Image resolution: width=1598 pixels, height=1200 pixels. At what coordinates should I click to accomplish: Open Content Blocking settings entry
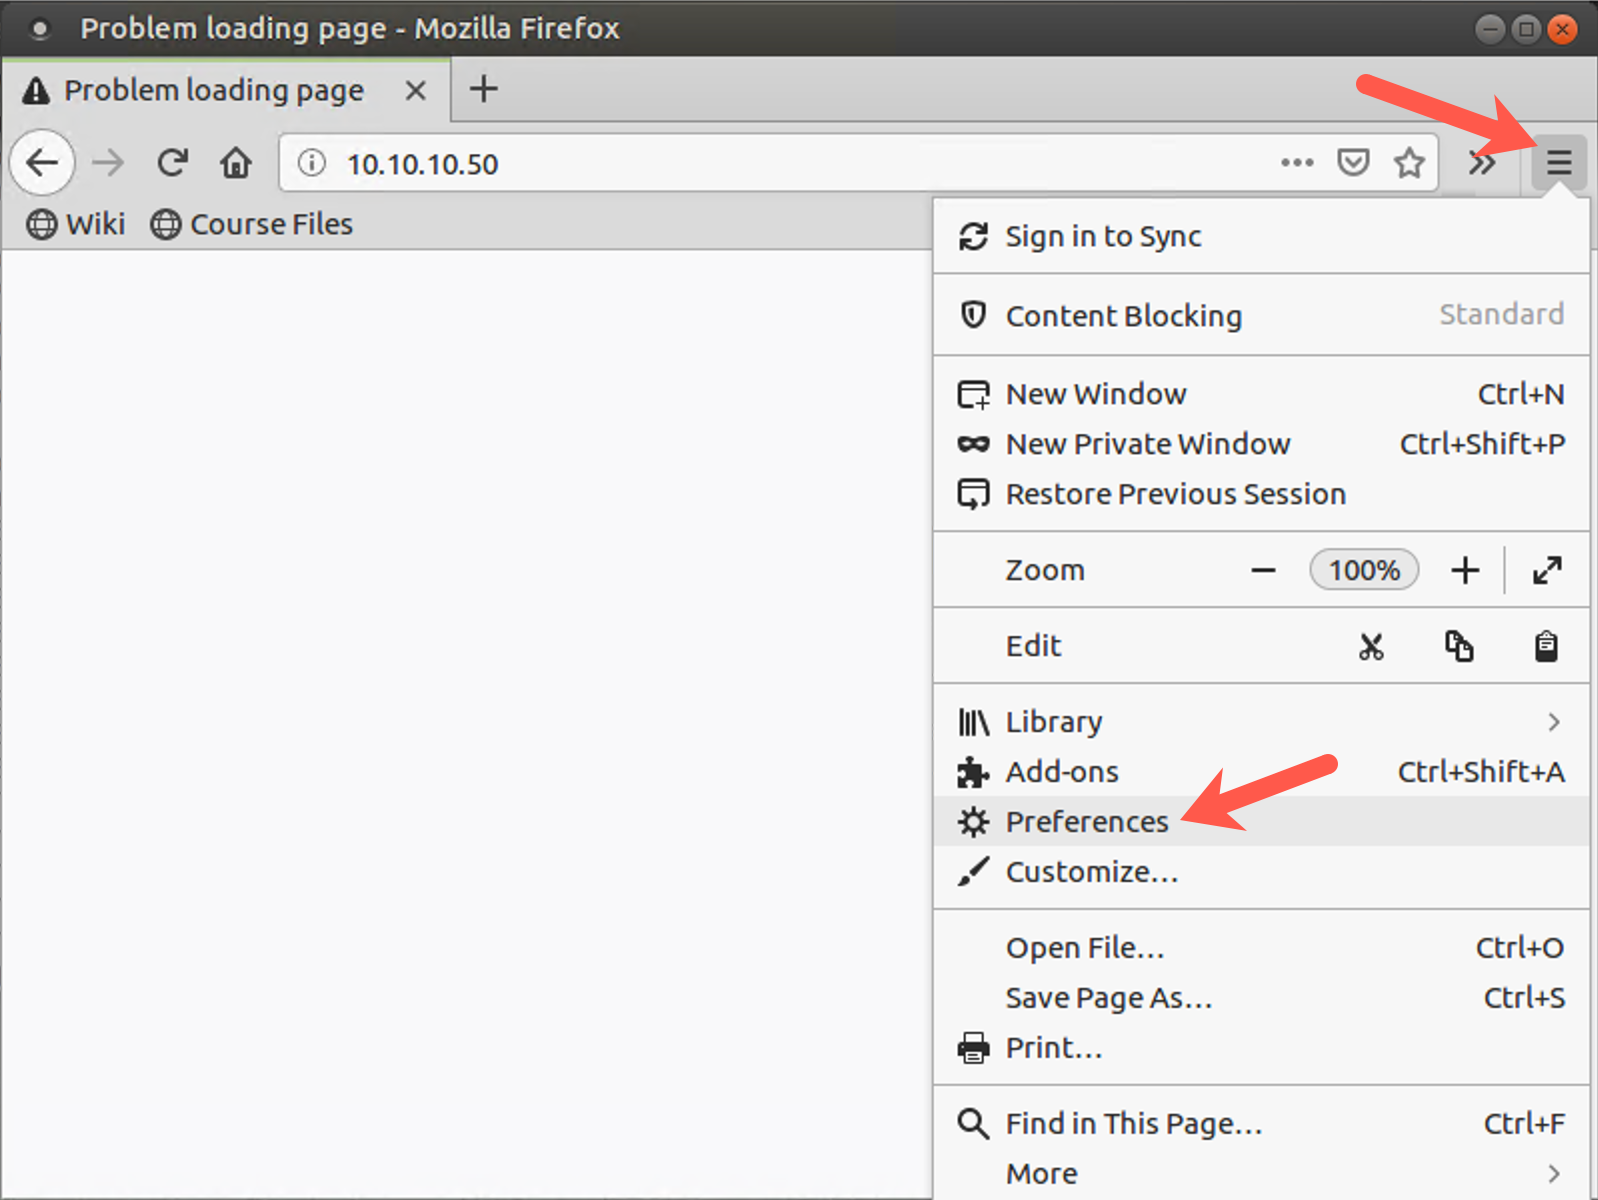point(1261,315)
